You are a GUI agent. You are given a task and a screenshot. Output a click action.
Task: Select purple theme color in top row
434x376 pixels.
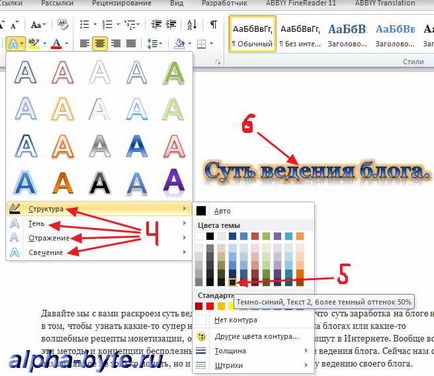(277, 236)
